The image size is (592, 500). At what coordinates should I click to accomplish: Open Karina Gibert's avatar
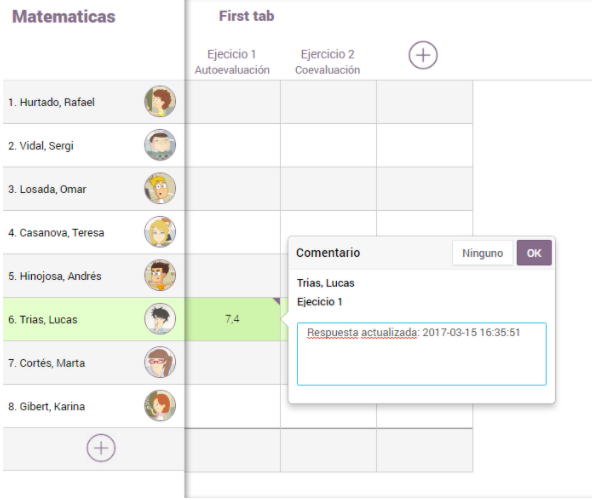(160, 406)
